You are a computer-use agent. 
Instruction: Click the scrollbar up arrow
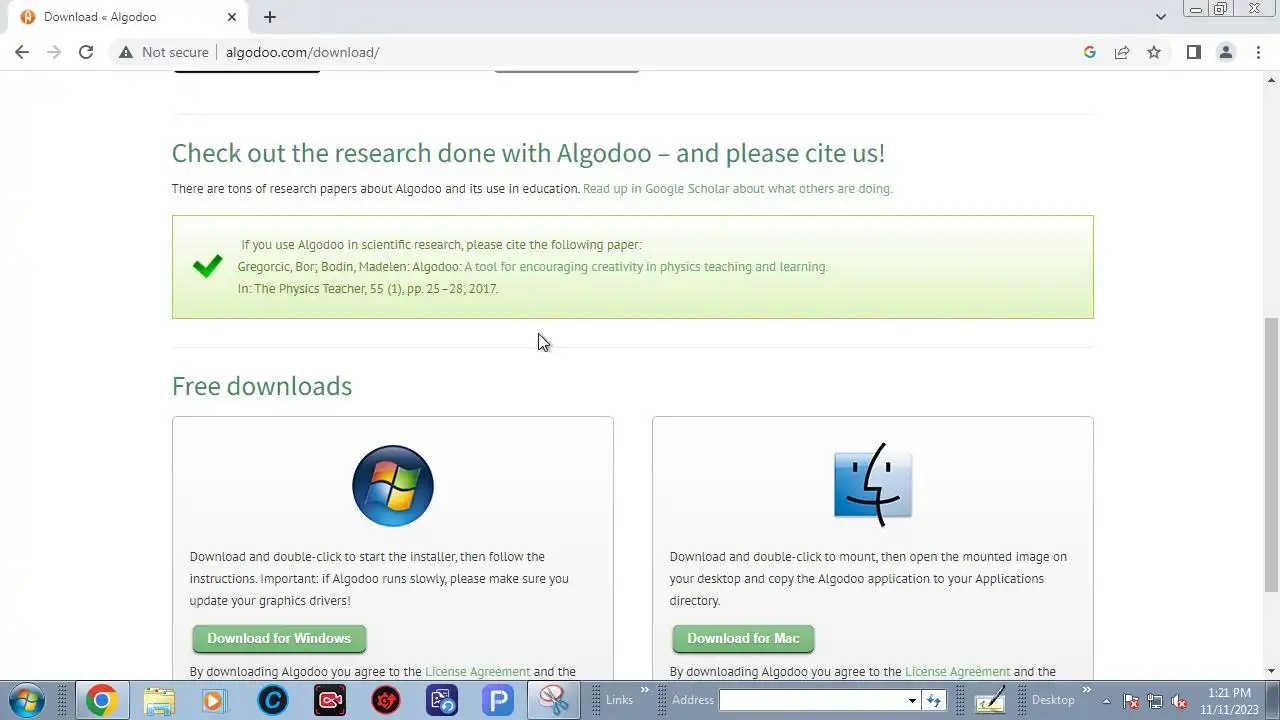click(1271, 79)
